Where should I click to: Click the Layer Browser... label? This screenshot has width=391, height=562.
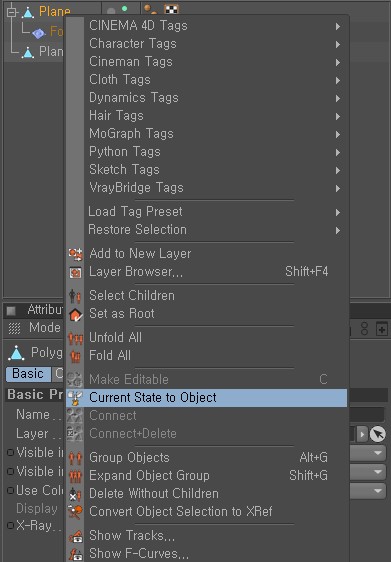(136, 272)
